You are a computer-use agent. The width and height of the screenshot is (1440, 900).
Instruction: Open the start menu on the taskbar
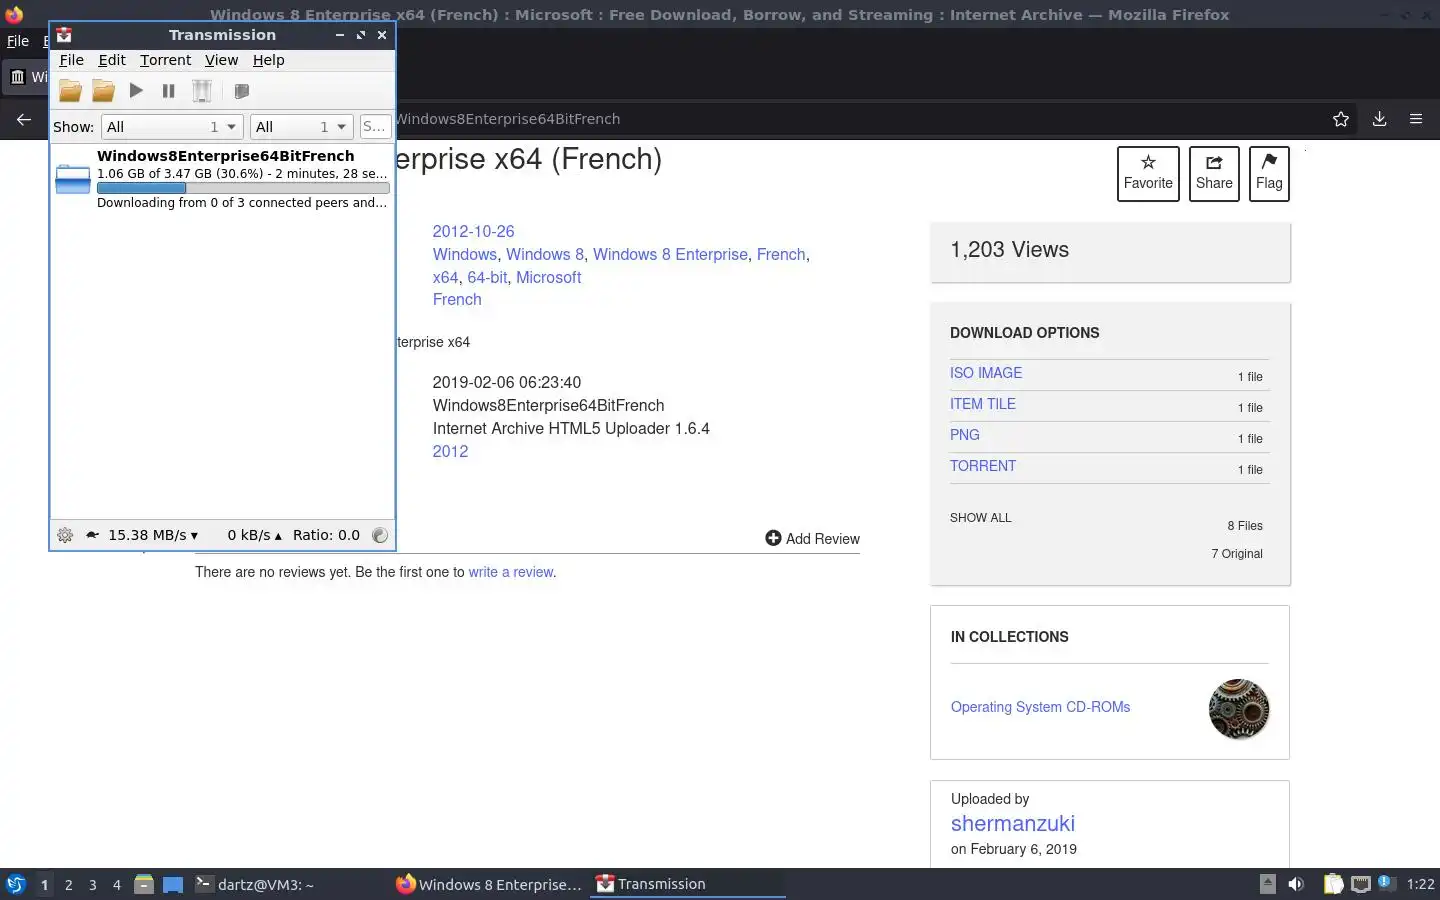pos(16,884)
